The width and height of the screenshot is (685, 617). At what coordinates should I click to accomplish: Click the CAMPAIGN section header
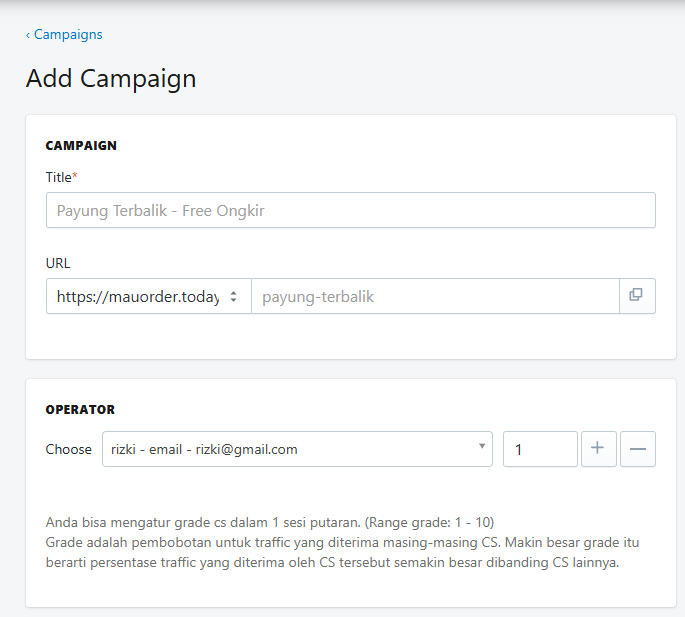tap(81, 146)
